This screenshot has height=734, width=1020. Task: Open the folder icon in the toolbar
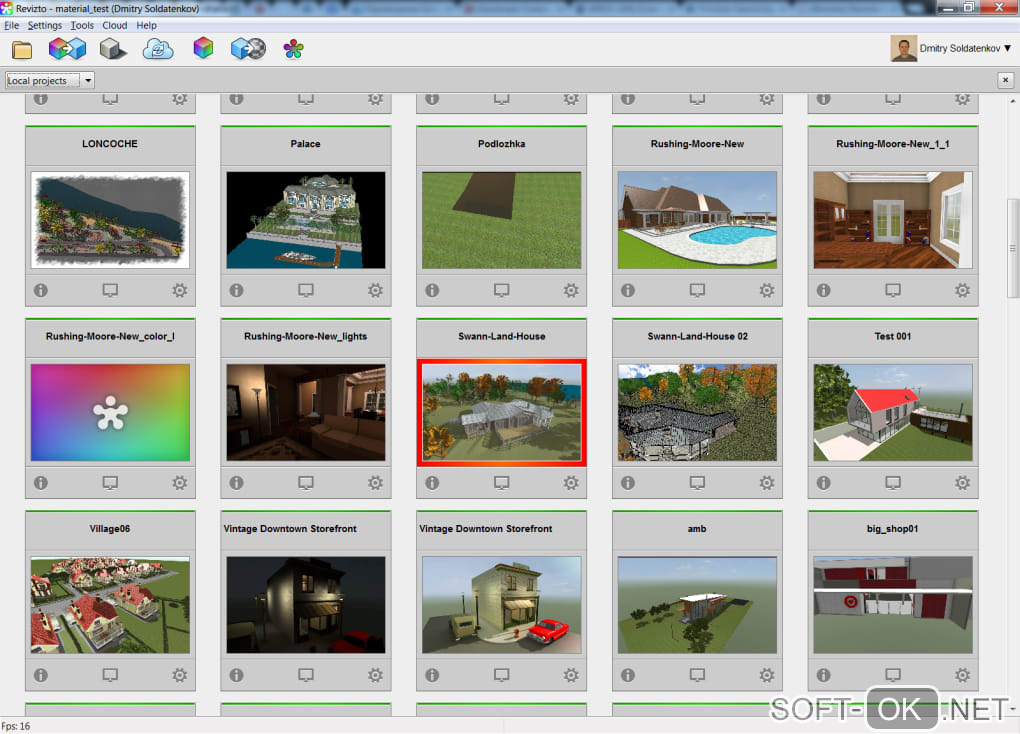pyautogui.click(x=21, y=49)
